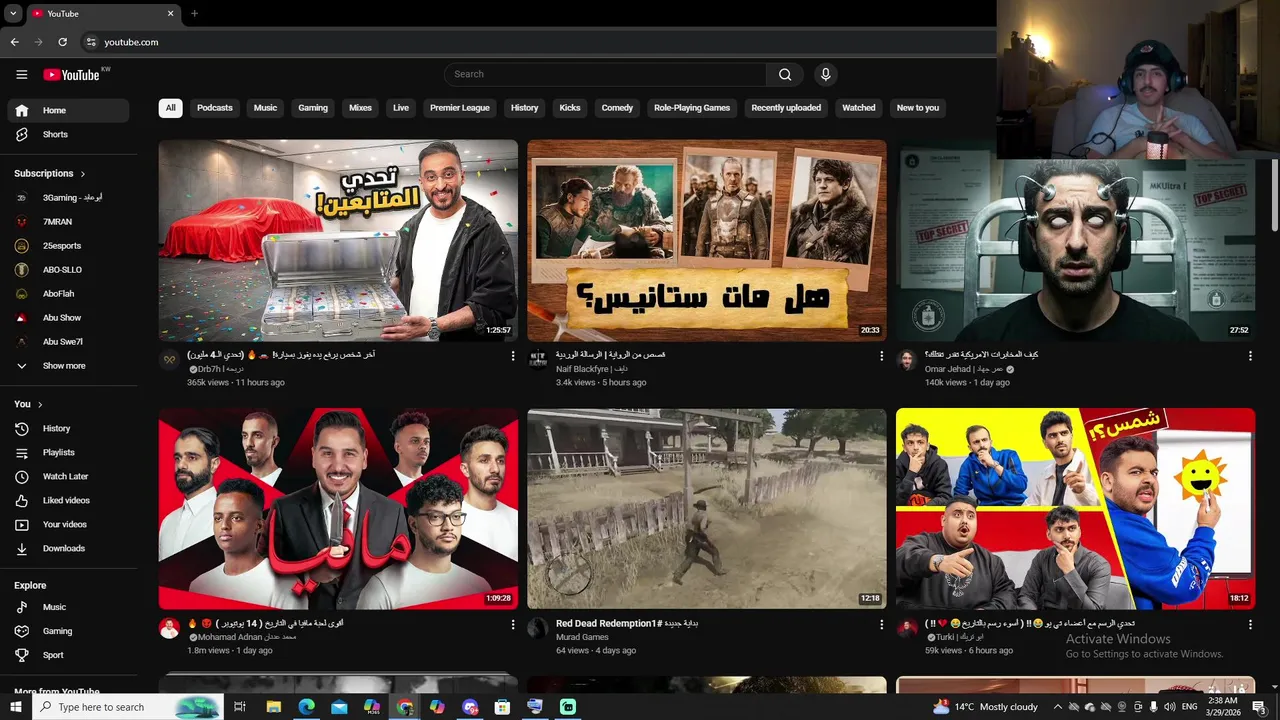Select the Music filter chip

coord(265,108)
